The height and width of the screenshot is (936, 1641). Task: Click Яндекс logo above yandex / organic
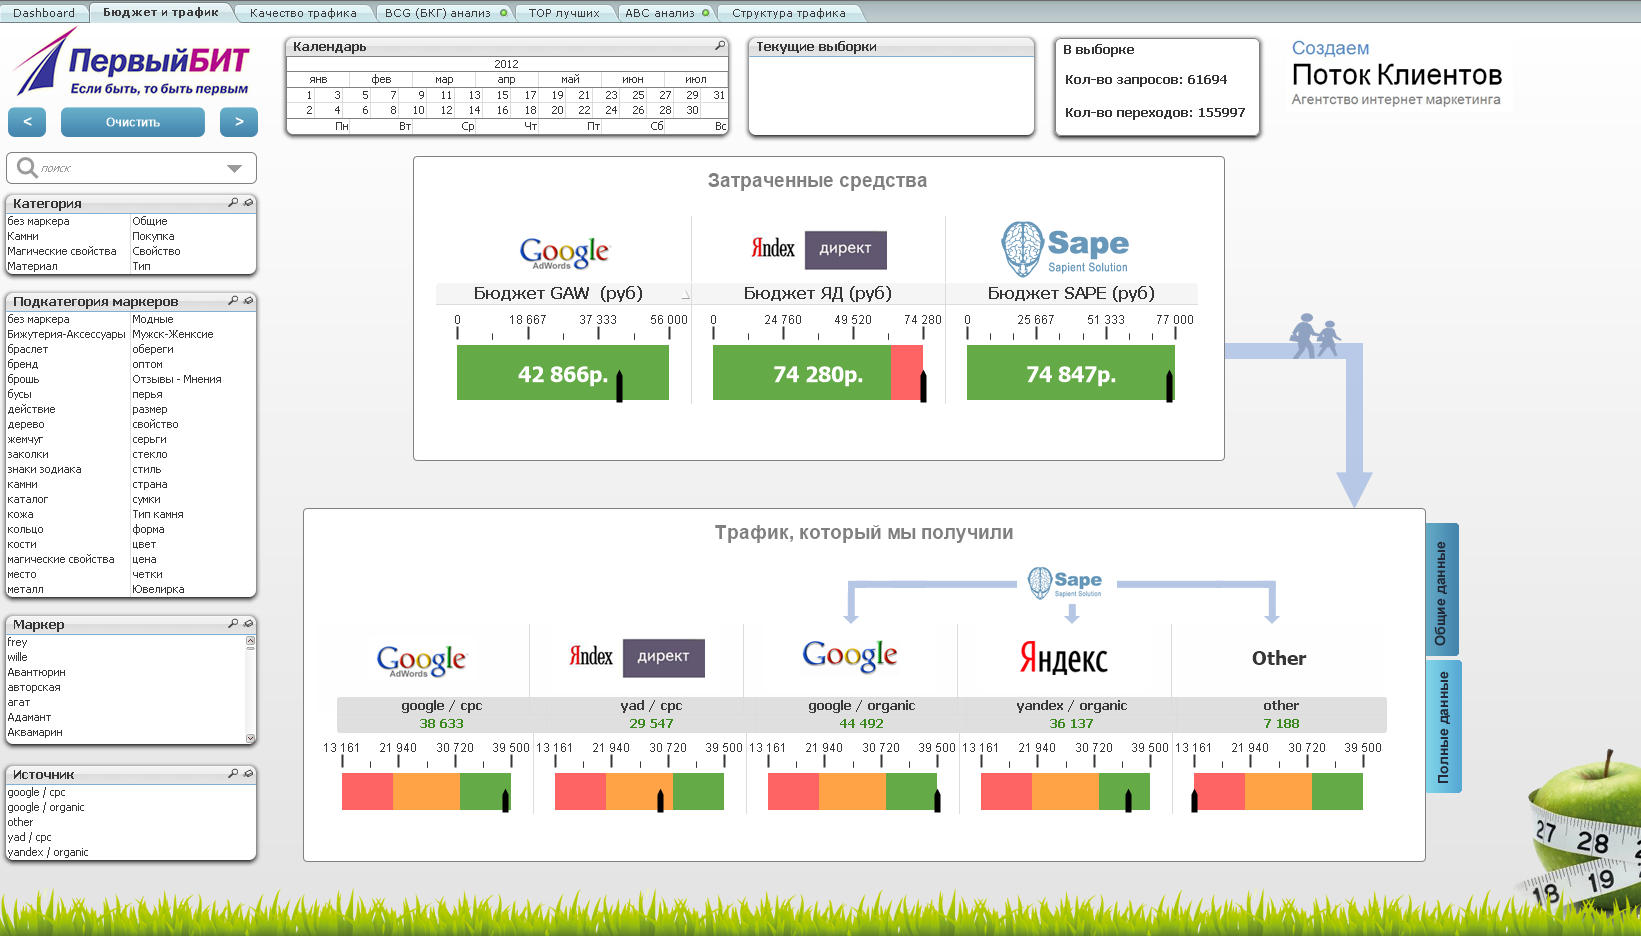(1064, 658)
